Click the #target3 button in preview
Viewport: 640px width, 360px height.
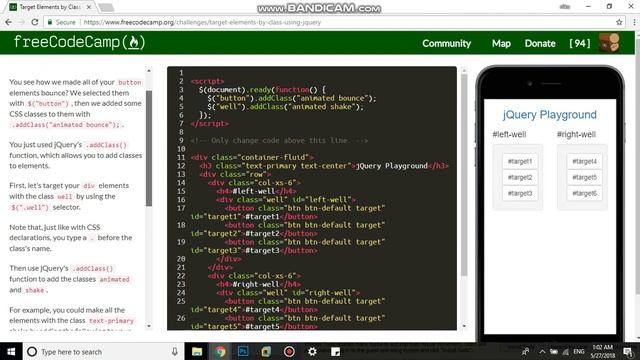pos(520,193)
